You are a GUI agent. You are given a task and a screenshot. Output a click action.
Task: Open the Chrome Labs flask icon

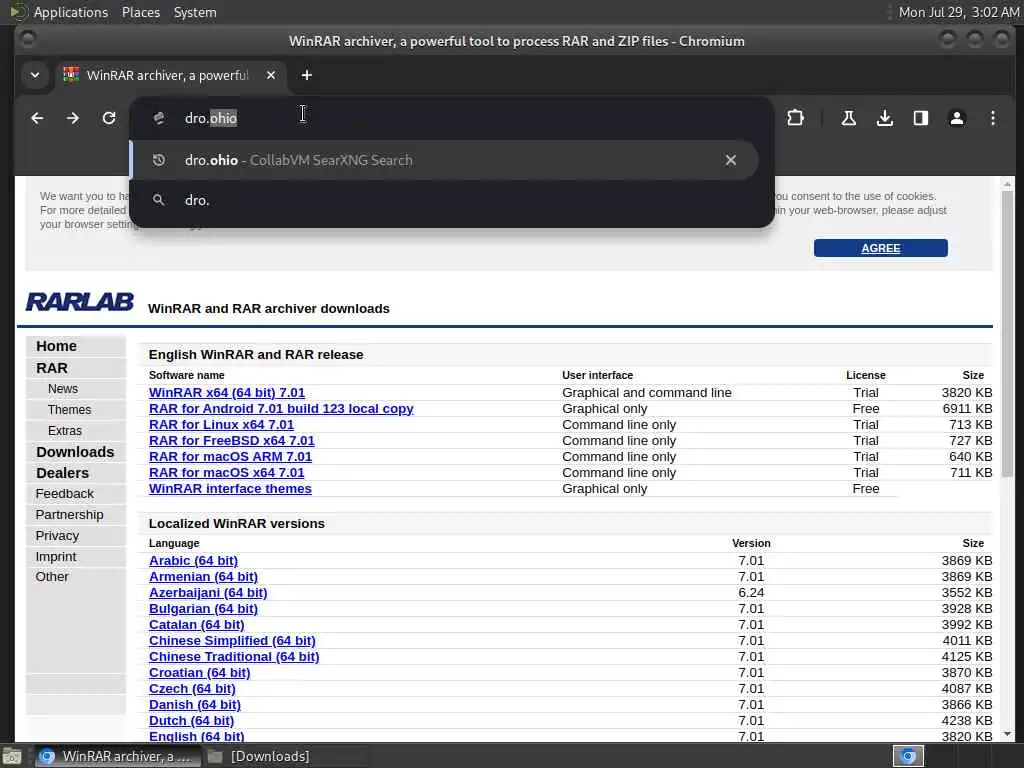tap(848, 118)
